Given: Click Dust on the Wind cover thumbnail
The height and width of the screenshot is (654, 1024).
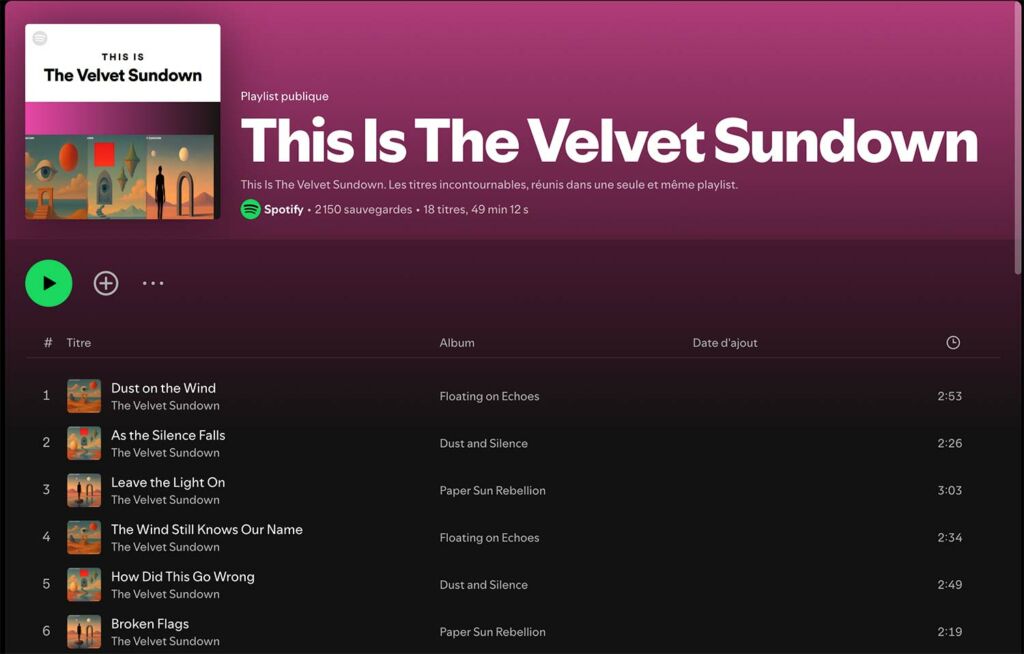Looking at the screenshot, I should [x=84, y=396].
